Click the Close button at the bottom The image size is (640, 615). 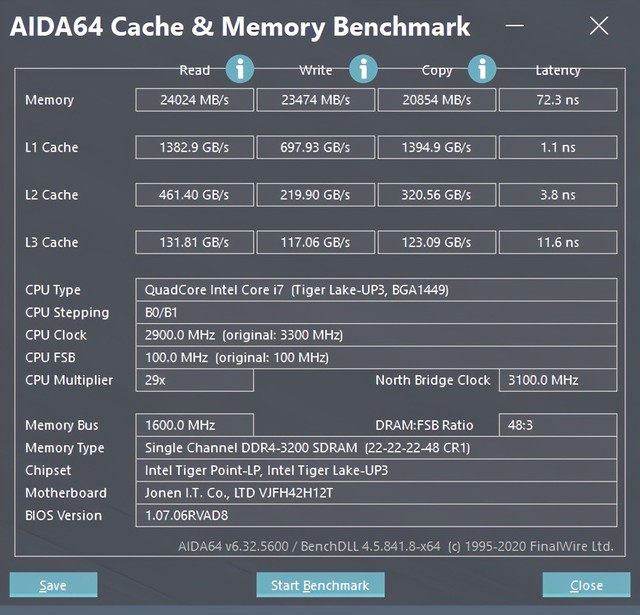[x=586, y=585]
